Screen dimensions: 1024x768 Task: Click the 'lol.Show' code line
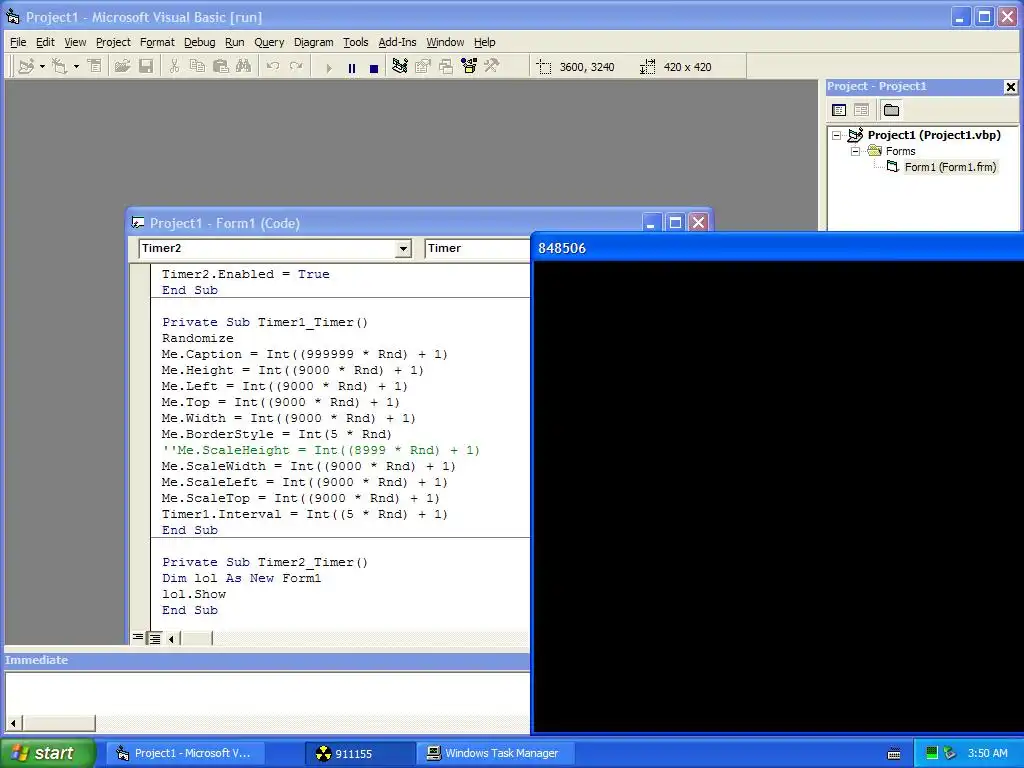(x=194, y=594)
